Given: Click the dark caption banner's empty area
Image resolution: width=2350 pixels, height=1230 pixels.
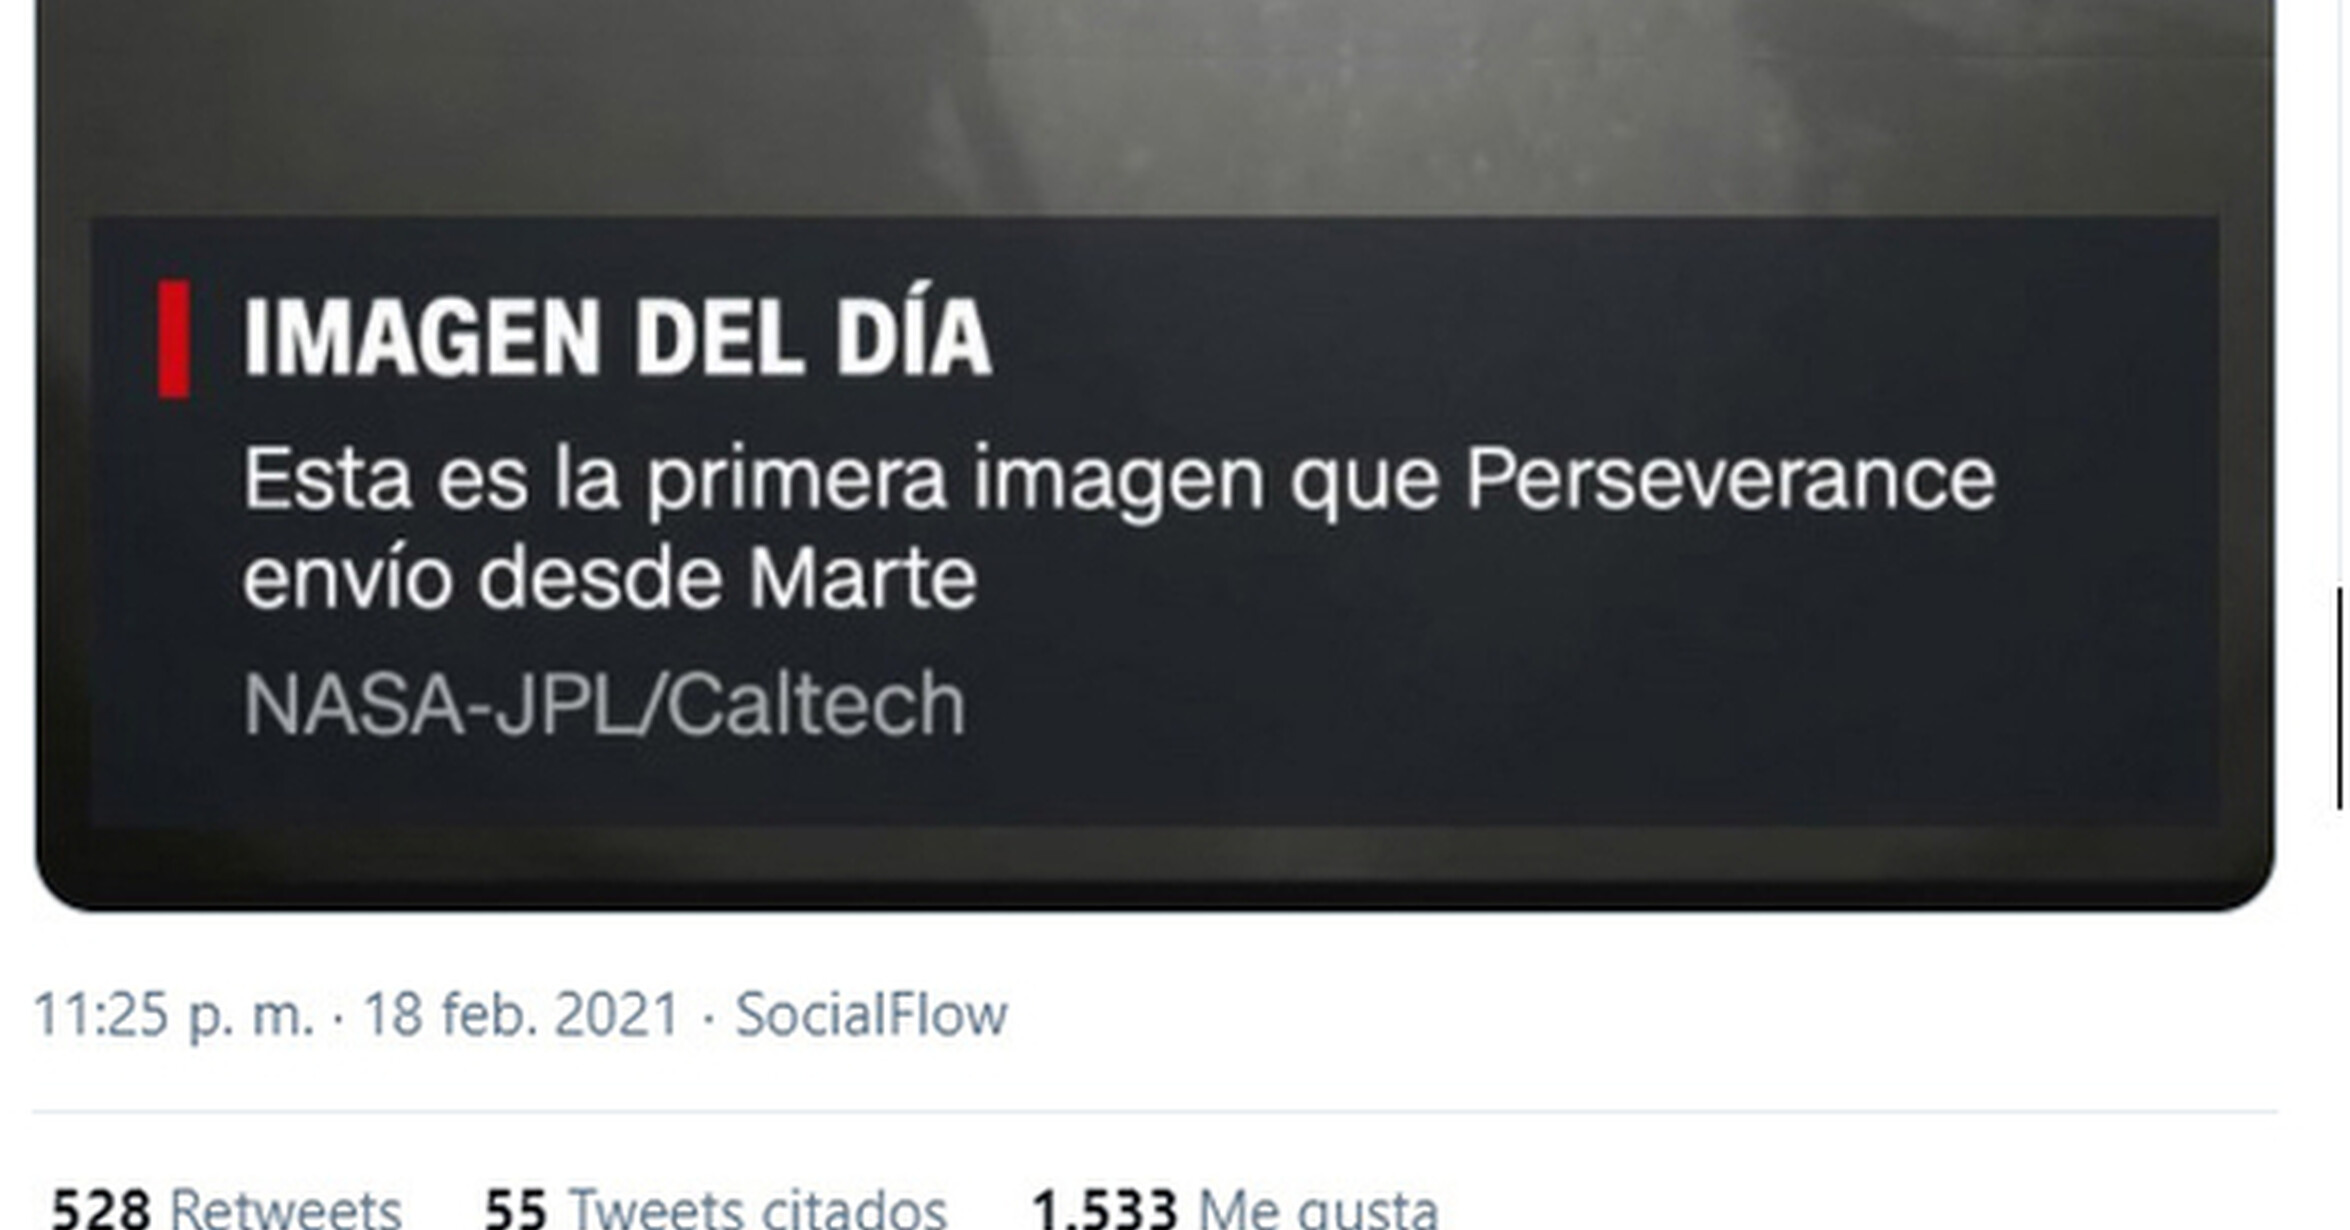Looking at the screenshot, I should tap(1600, 680).
